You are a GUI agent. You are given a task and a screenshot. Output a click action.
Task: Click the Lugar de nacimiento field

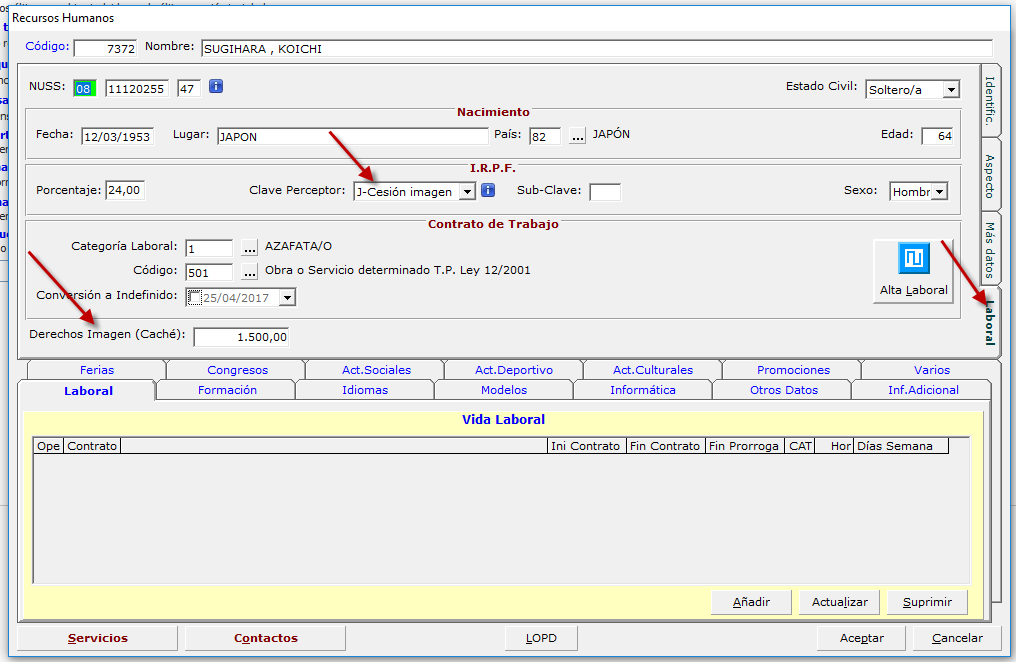[352, 137]
